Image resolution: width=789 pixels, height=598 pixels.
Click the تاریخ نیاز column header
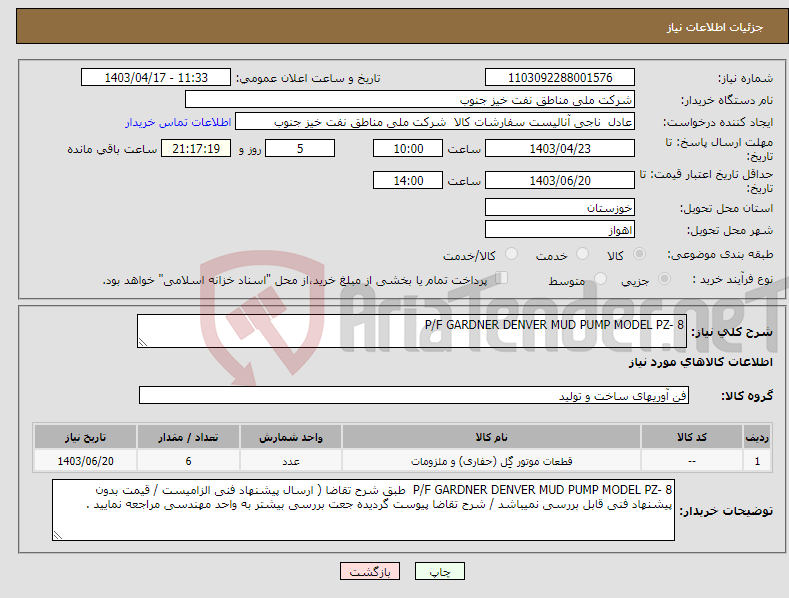click(86, 437)
